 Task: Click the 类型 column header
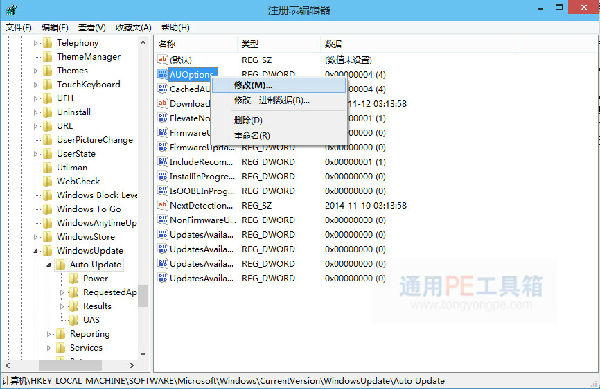tap(279, 44)
